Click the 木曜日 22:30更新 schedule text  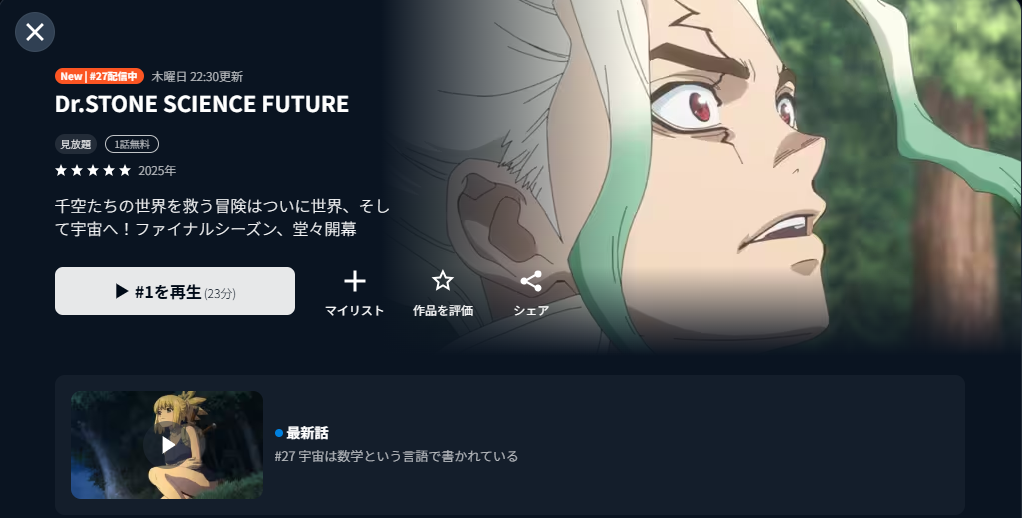click(x=197, y=77)
